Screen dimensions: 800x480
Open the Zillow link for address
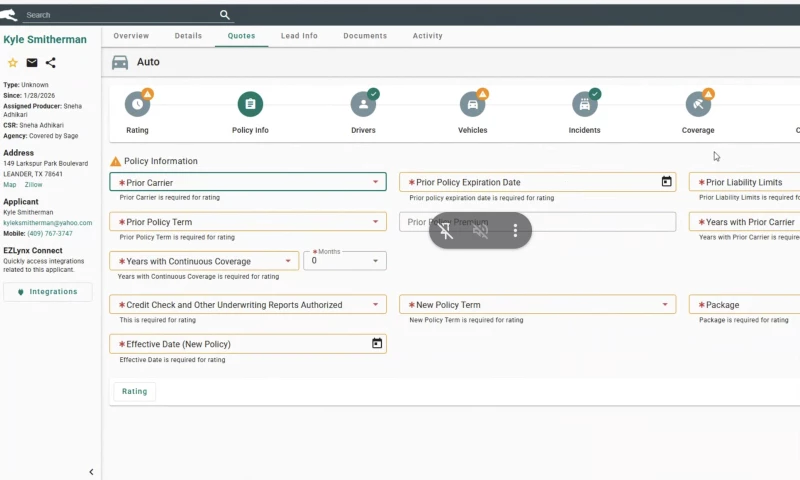point(34,185)
